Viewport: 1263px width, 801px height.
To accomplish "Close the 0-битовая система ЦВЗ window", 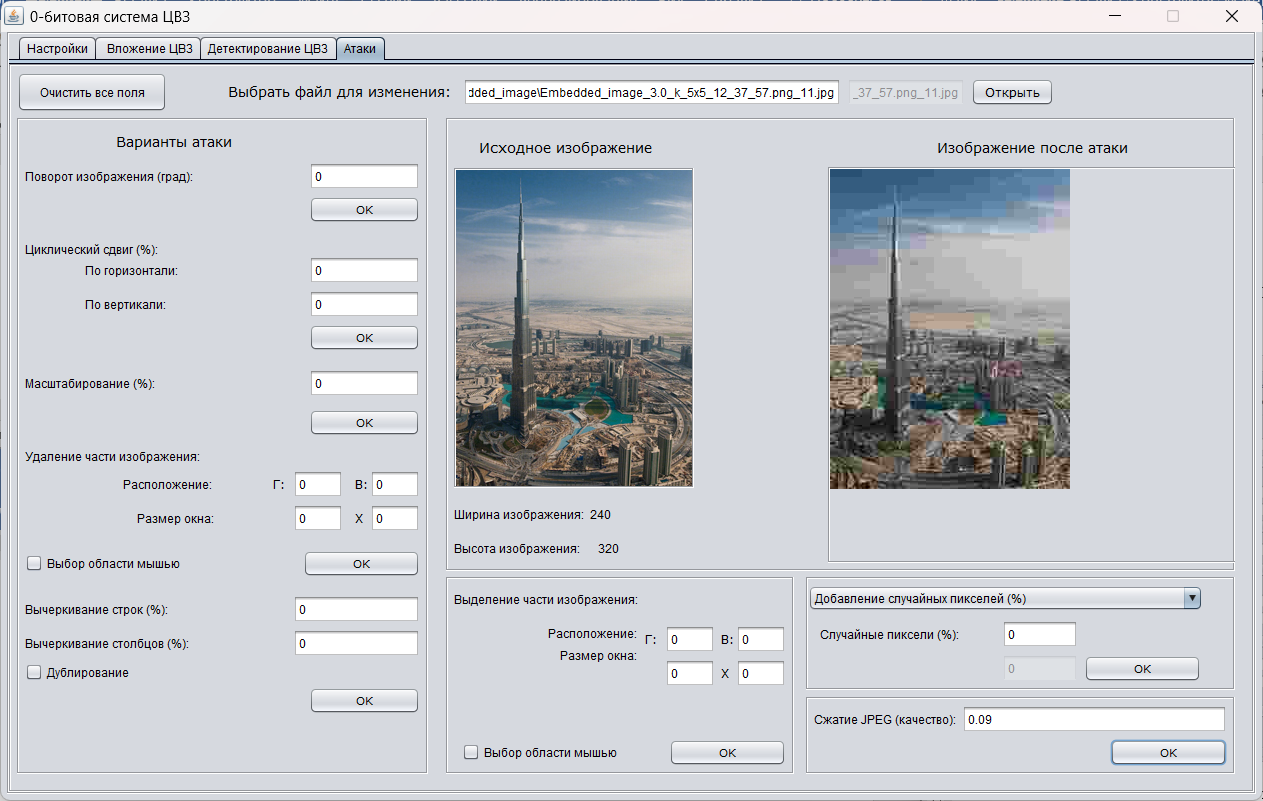I will pos(1231,16).
